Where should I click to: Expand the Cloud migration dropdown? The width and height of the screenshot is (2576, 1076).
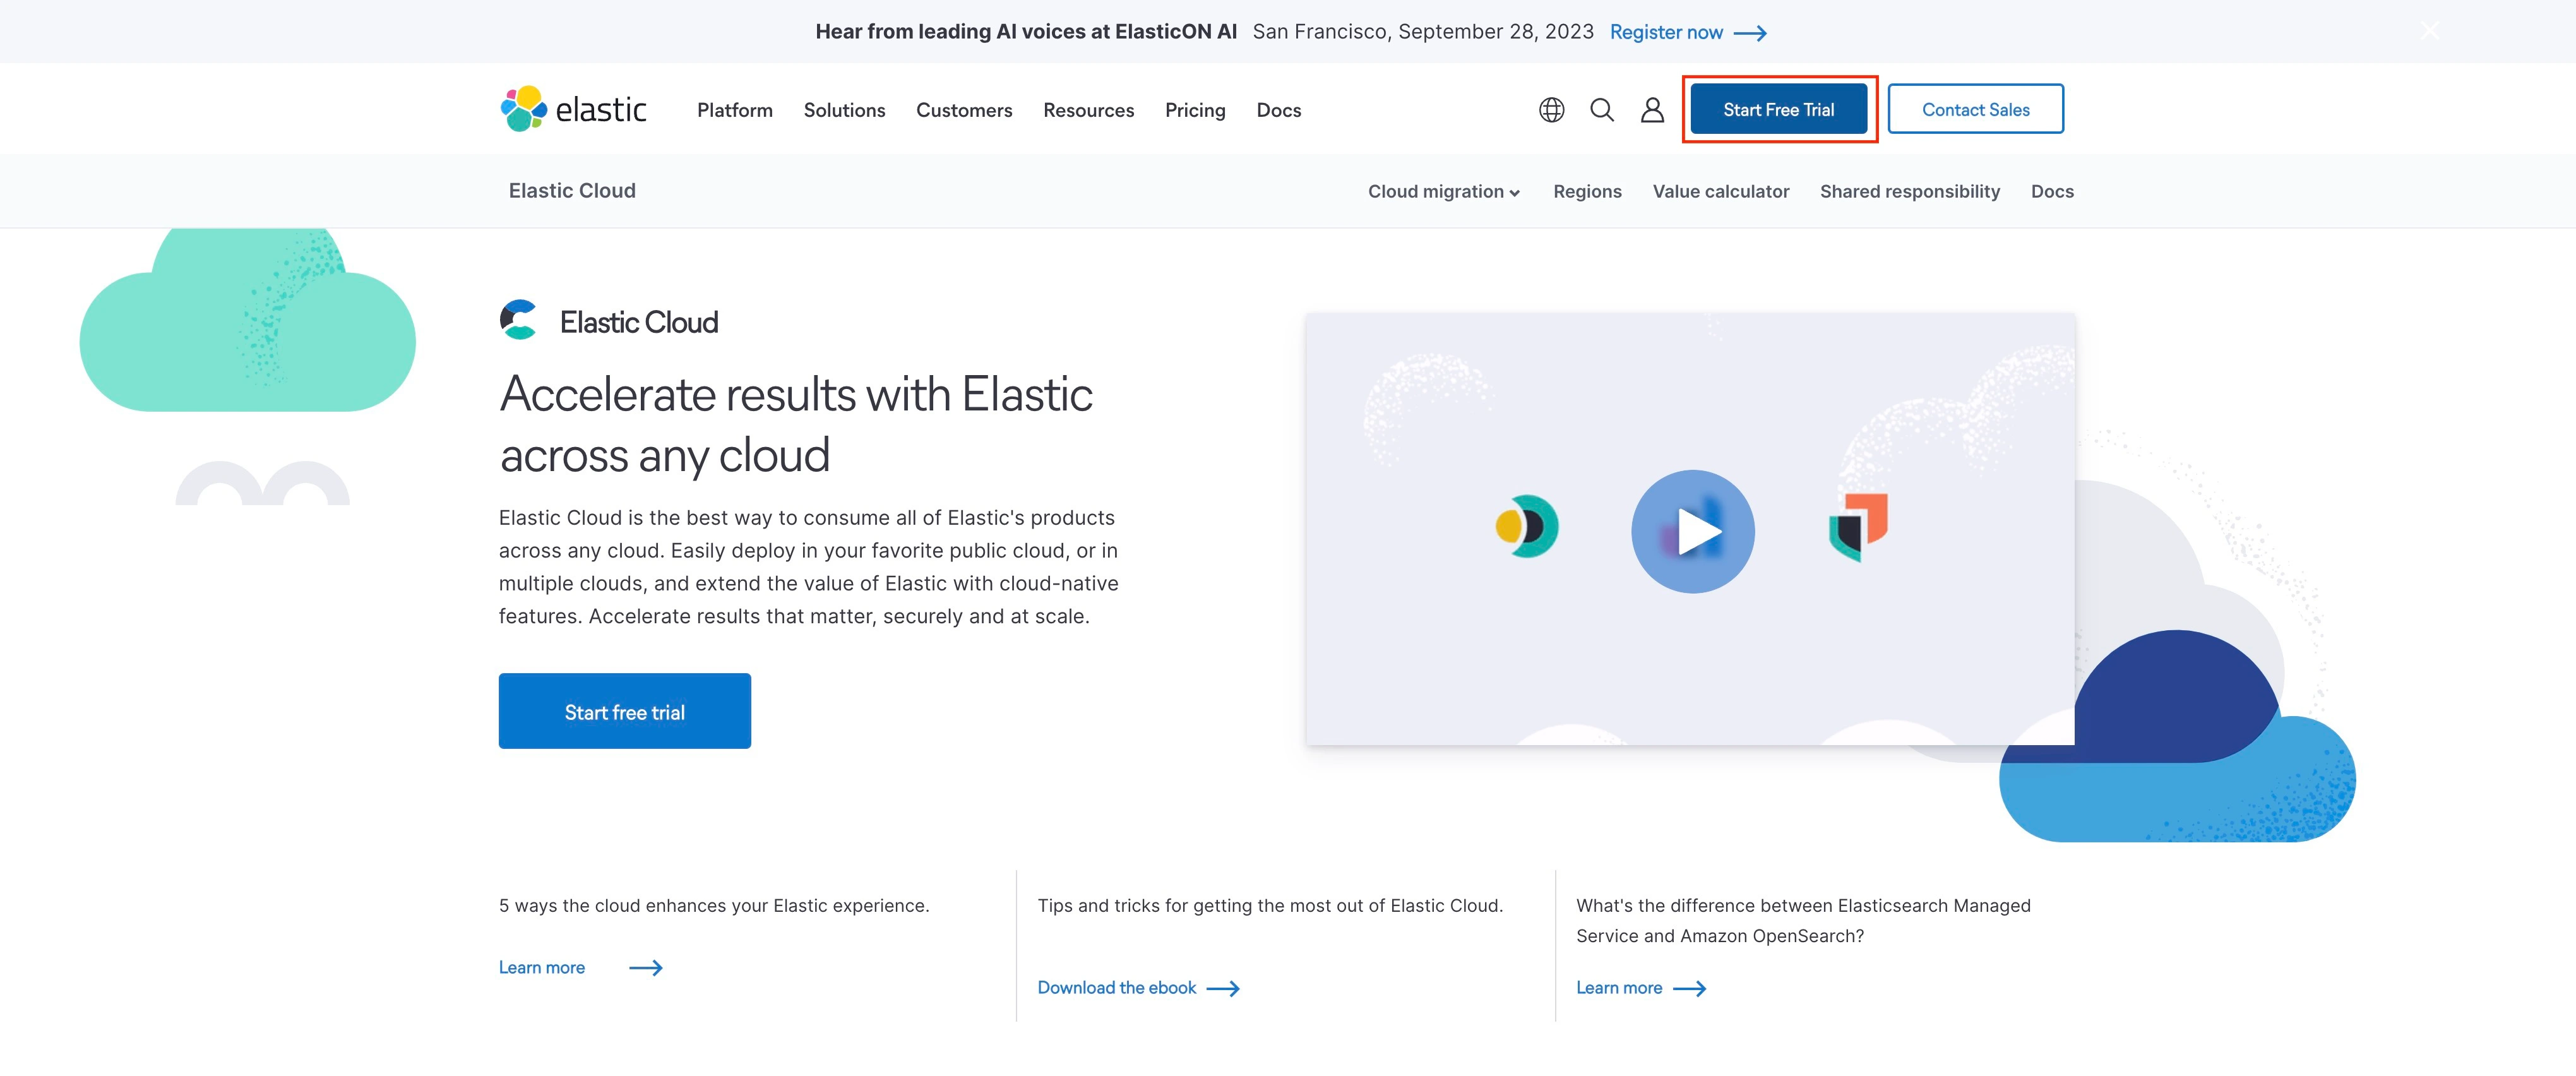(x=1443, y=191)
